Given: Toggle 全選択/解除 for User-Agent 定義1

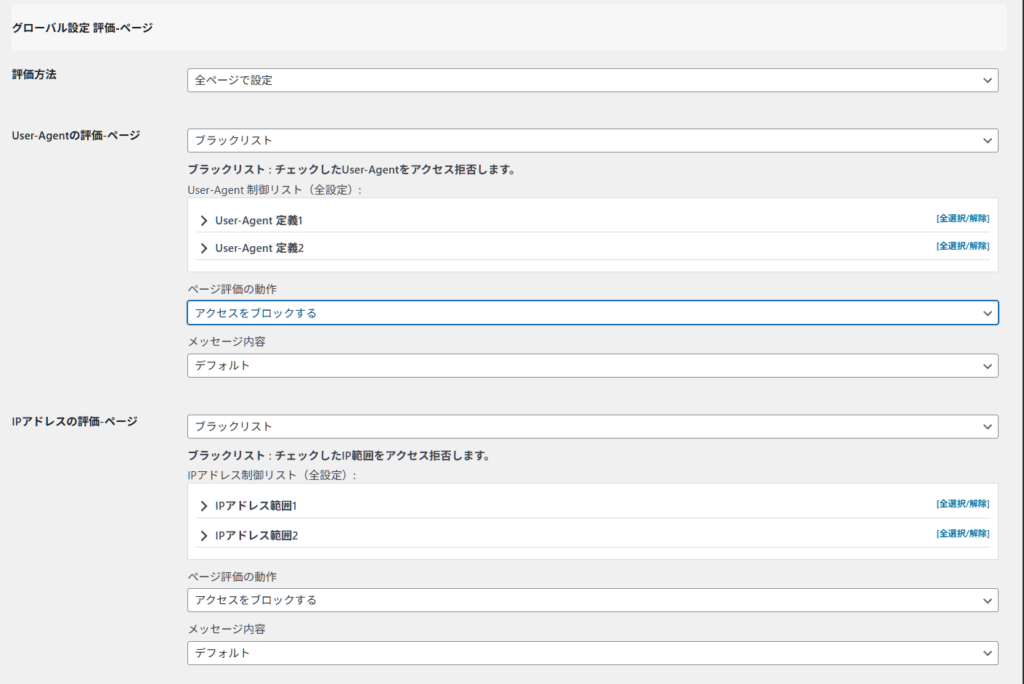Looking at the screenshot, I should click(x=962, y=218).
